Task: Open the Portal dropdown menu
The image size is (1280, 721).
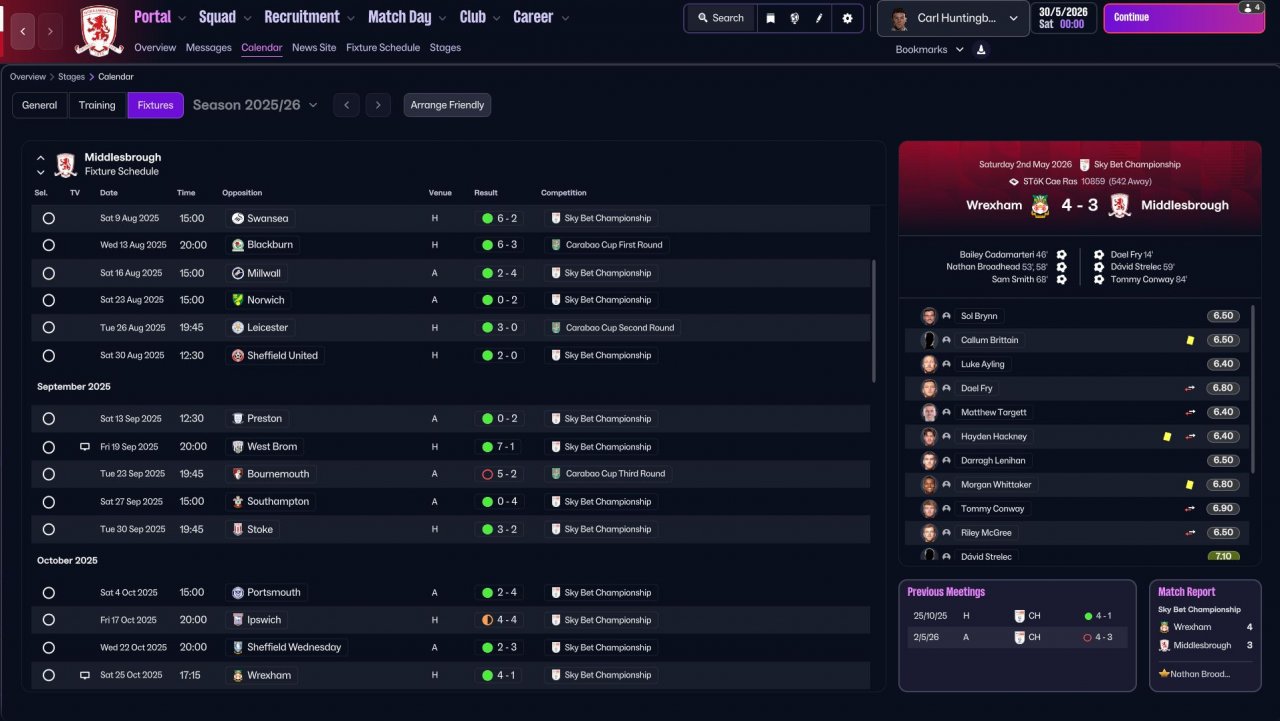Action: click(160, 17)
